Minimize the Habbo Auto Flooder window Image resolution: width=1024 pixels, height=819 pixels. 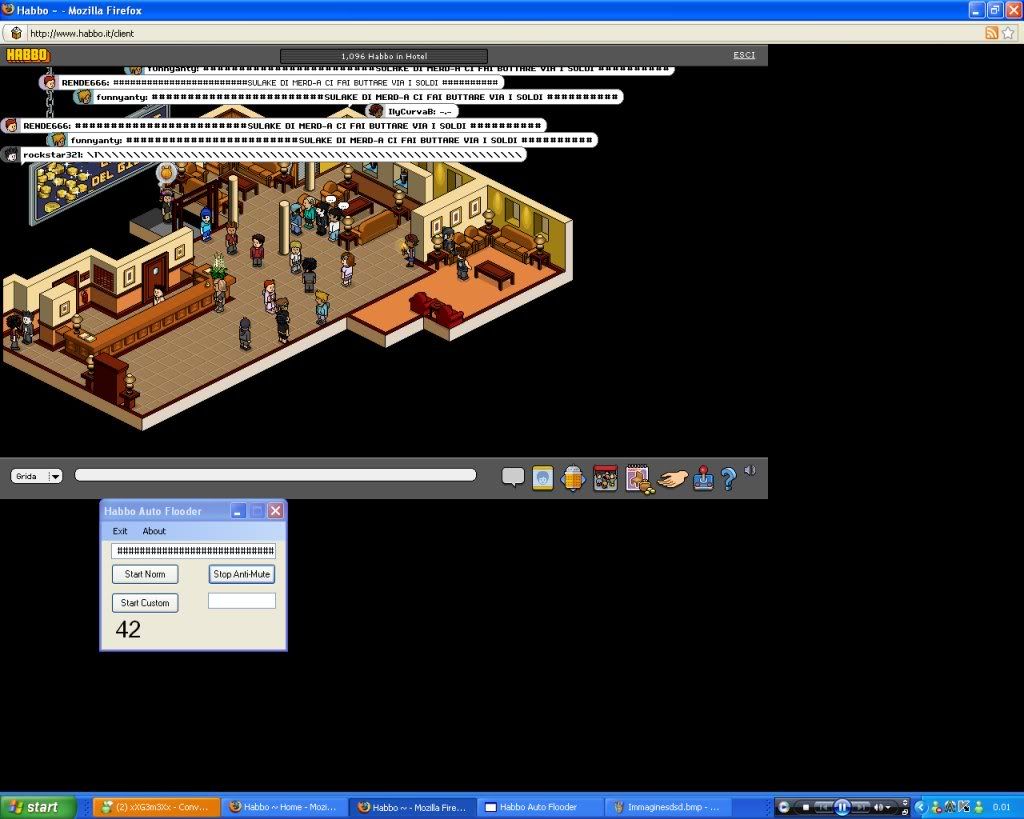point(238,511)
